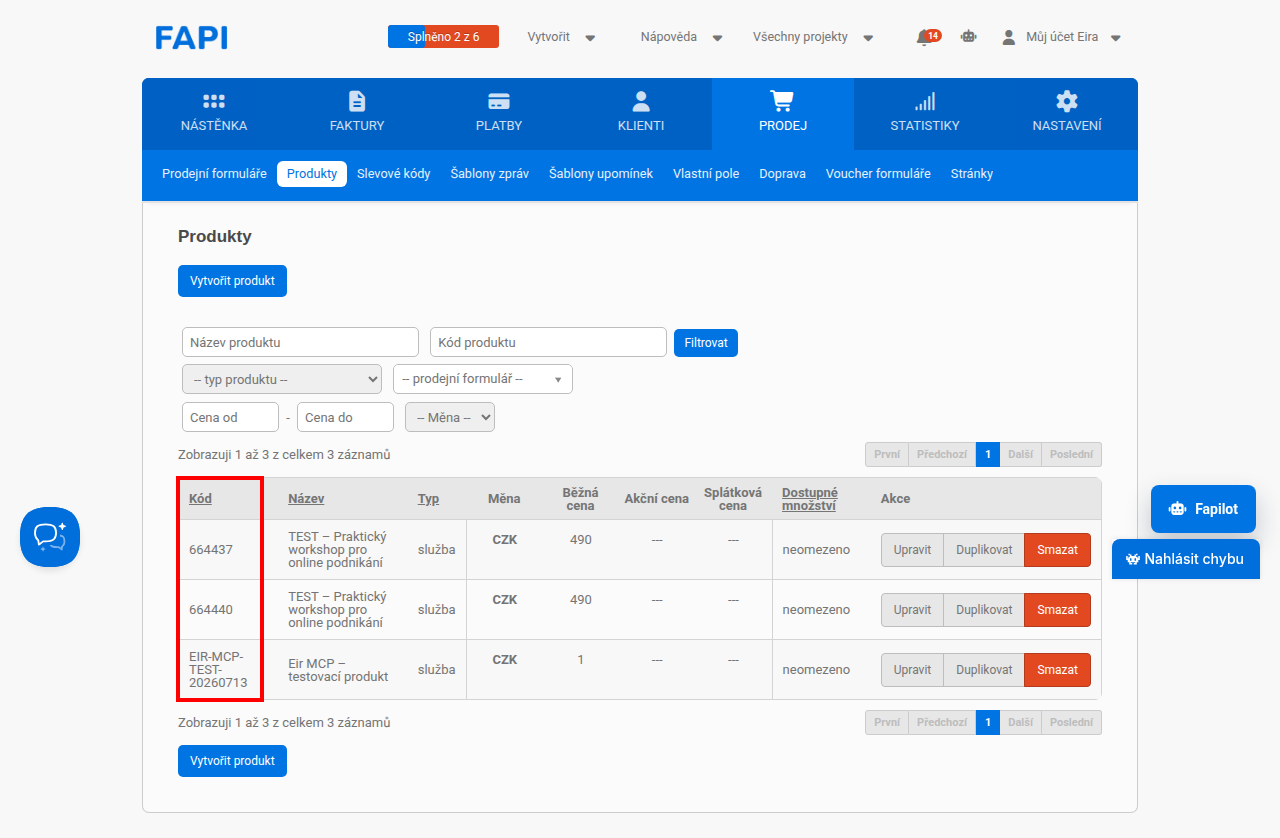The height and width of the screenshot is (838, 1280).
Task: Select the Produkty tab
Action: tap(312, 174)
